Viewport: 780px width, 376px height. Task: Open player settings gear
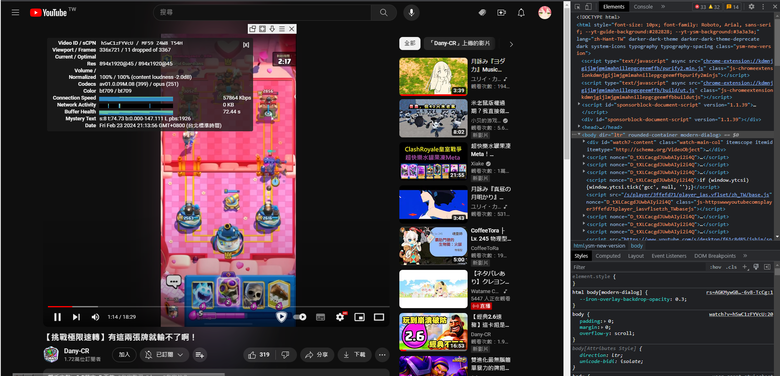(x=340, y=317)
